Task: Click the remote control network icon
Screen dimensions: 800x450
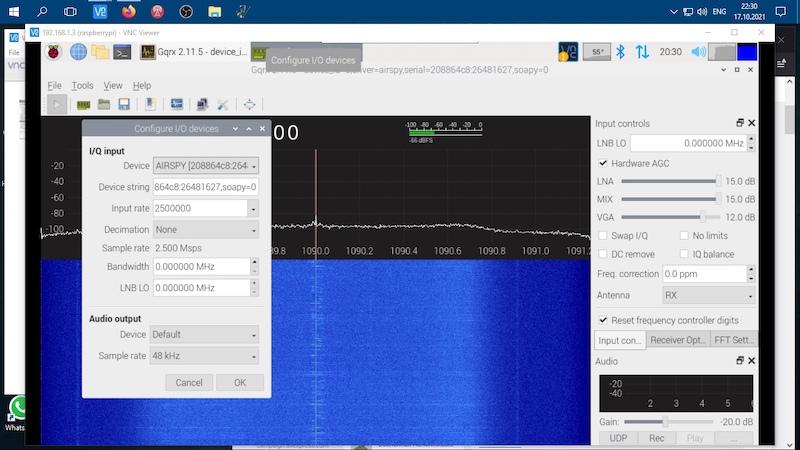Action: pyautogui.click(x=202, y=104)
